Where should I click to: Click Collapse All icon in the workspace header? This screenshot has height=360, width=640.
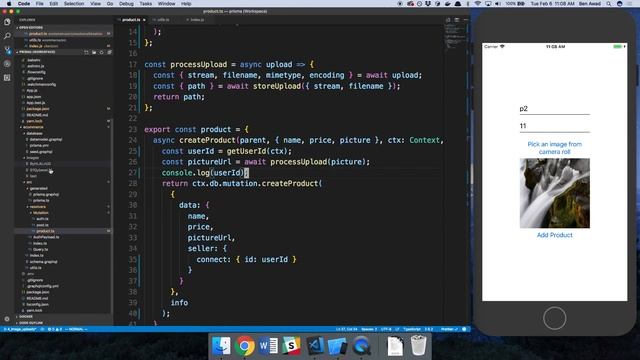(109, 52)
